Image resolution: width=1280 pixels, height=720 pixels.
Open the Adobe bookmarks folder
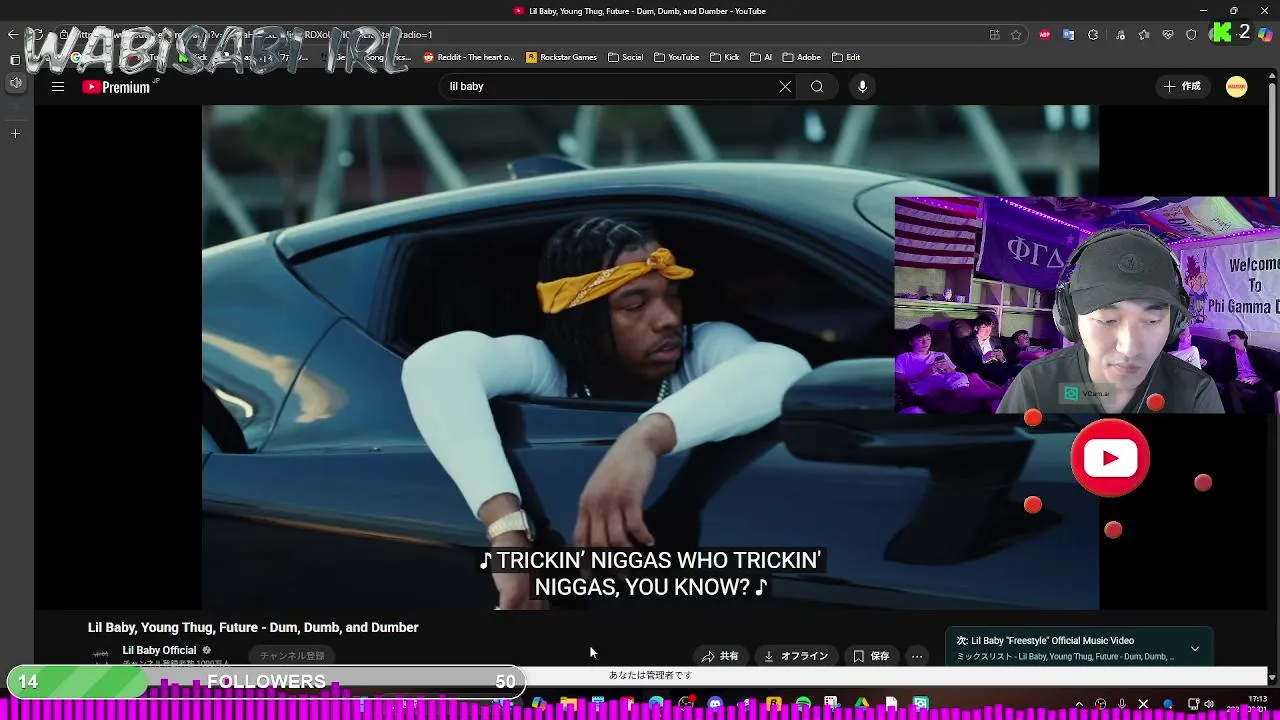click(x=802, y=57)
